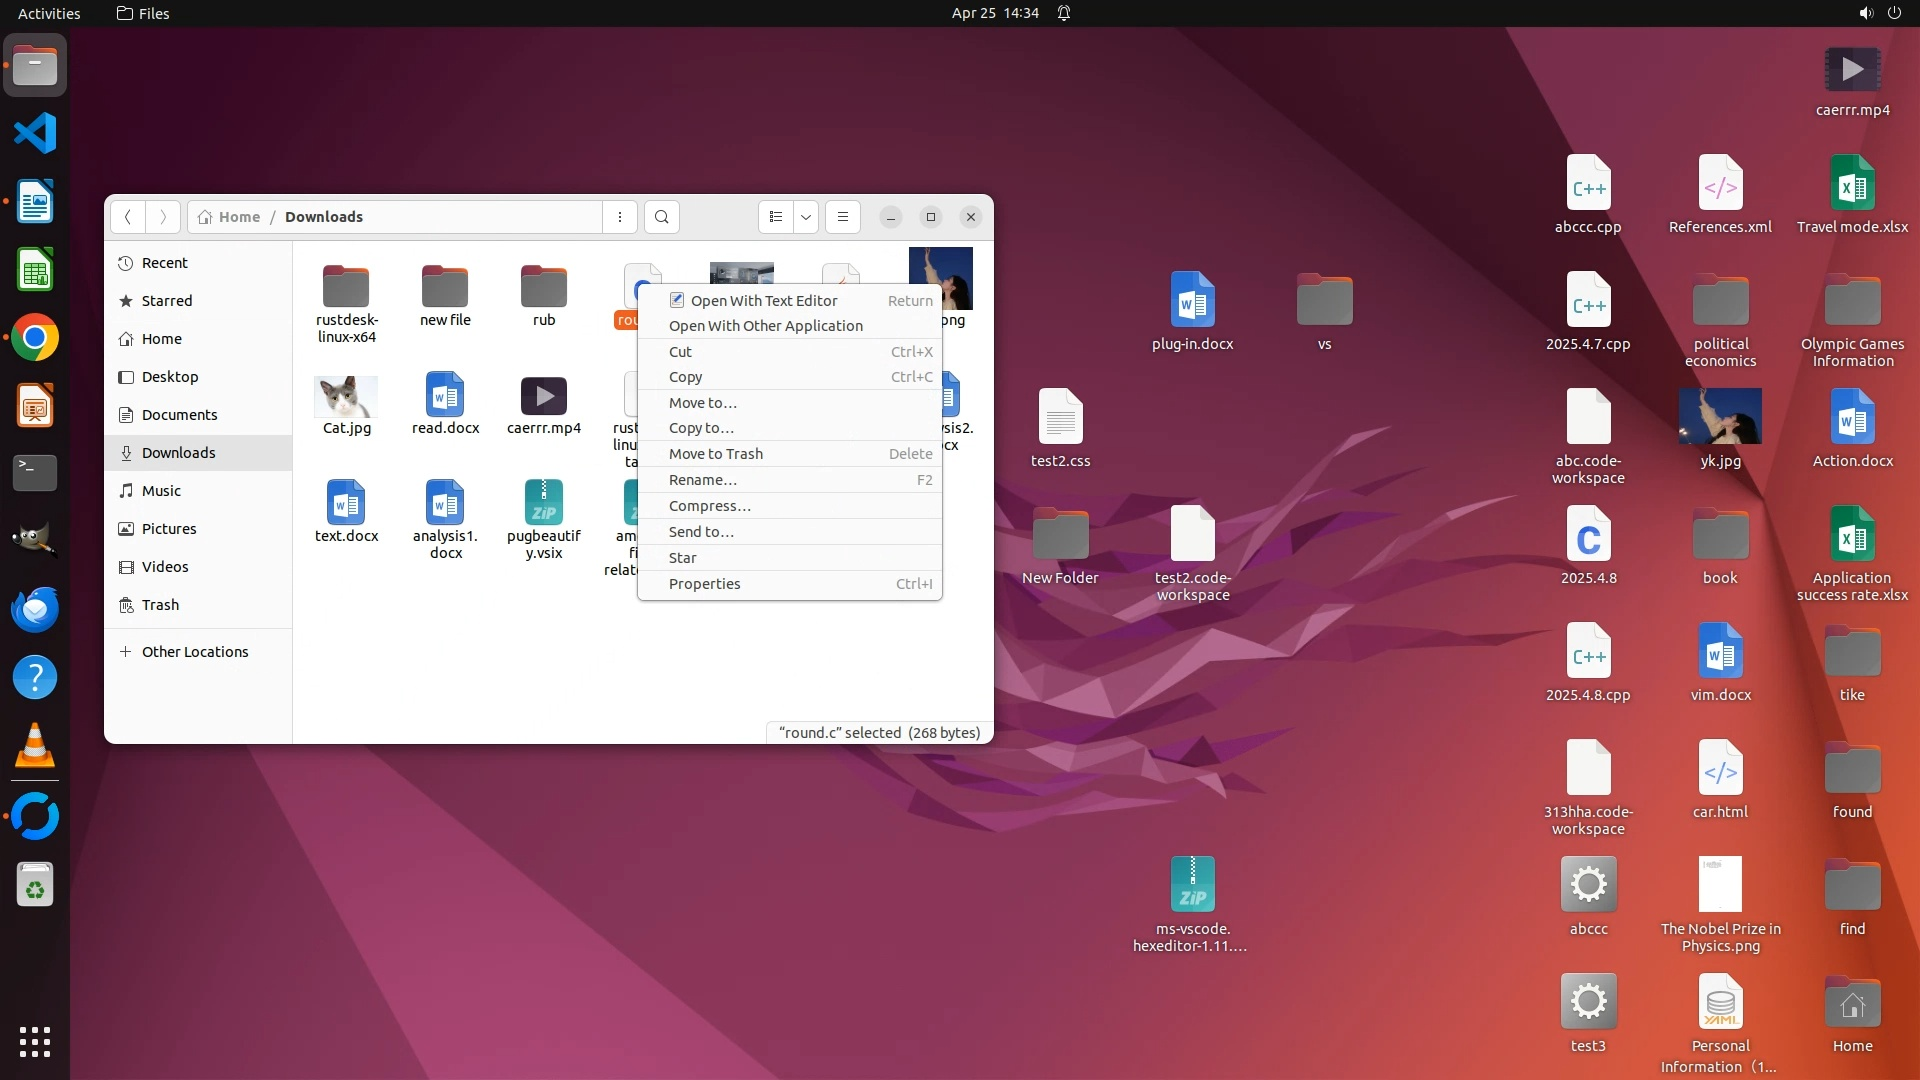Click the search icon in Files toolbar
Viewport: 1920px width, 1080px height.
(661, 217)
